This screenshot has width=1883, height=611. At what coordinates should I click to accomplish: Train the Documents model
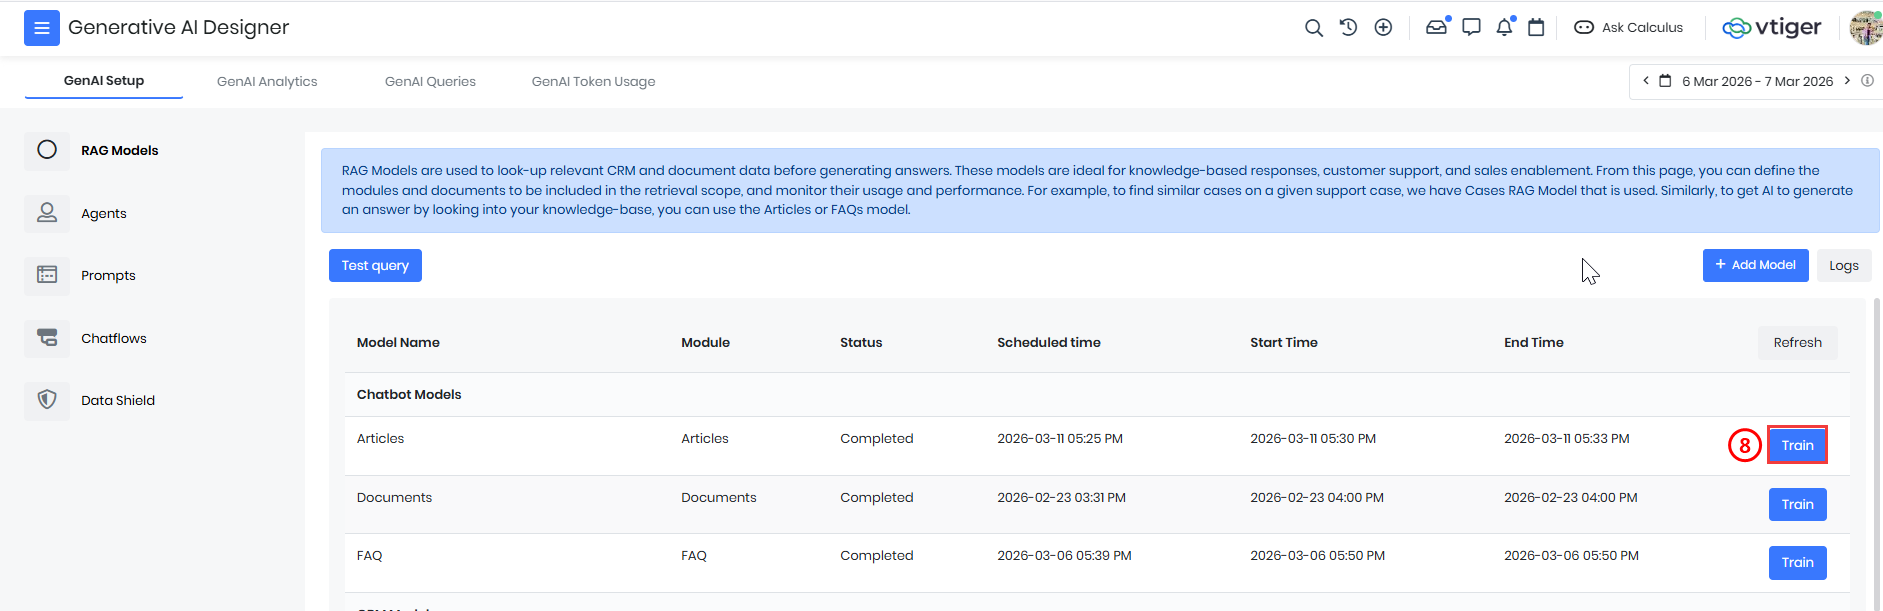pyautogui.click(x=1797, y=505)
